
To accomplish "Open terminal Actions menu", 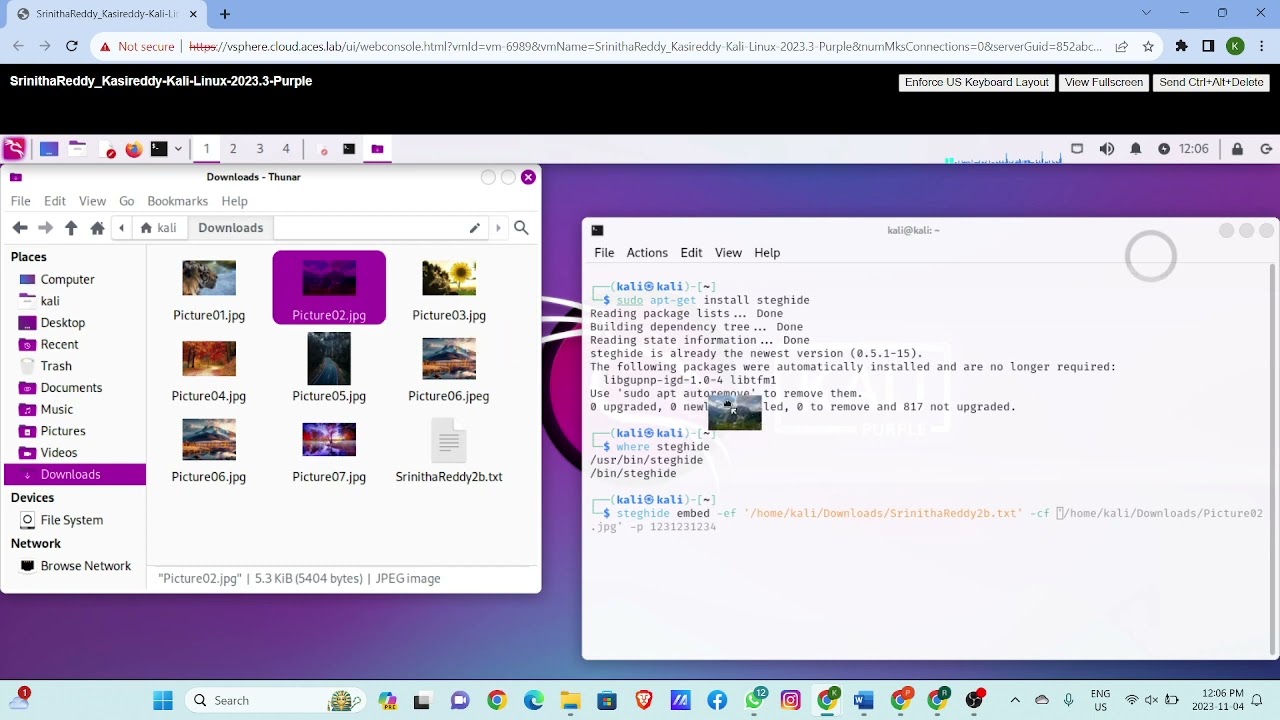I will pyautogui.click(x=647, y=253).
